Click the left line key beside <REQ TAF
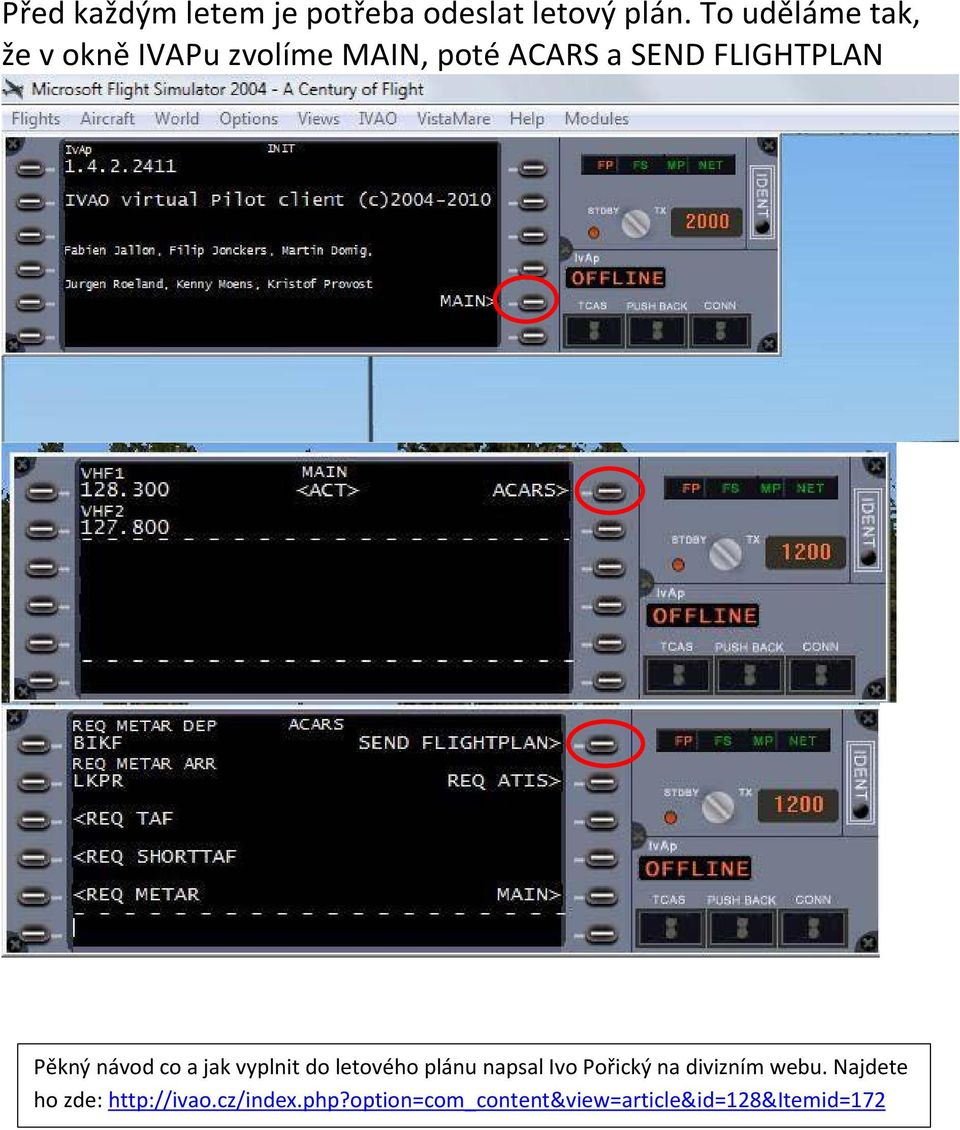Viewport: 960px width, 1130px height. pyautogui.click(x=34, y=820)
